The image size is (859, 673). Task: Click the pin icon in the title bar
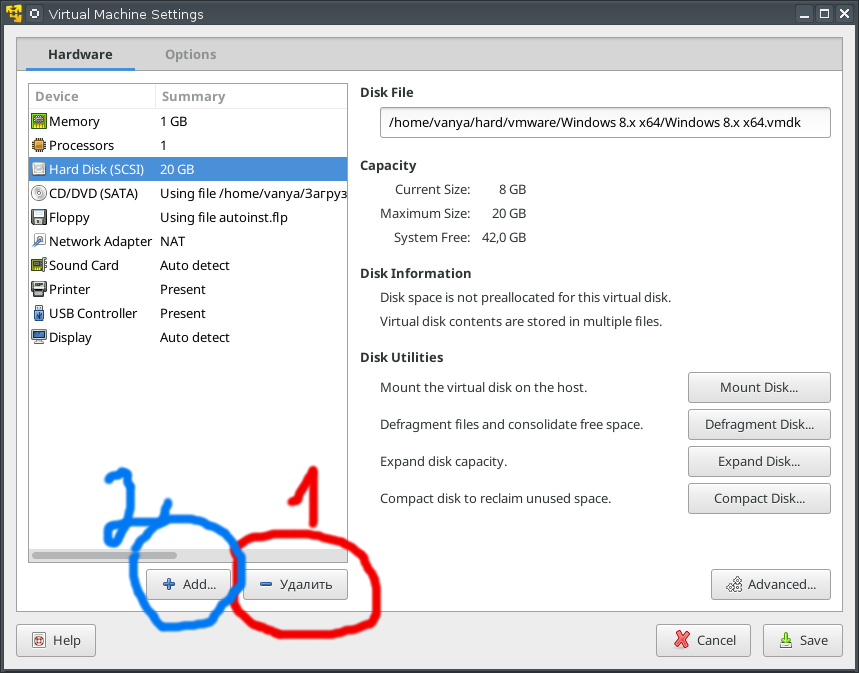coord(35,14)
